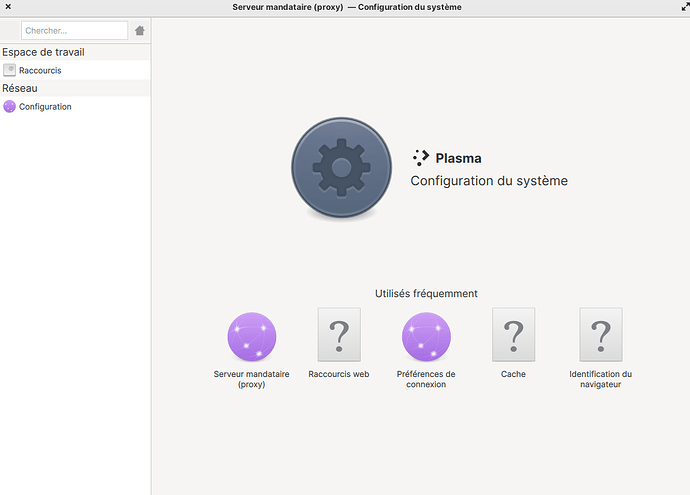Click the Serveur mandataire (proxy) label
The height and width of the screenshot is (495, 690).
[252, 379]
